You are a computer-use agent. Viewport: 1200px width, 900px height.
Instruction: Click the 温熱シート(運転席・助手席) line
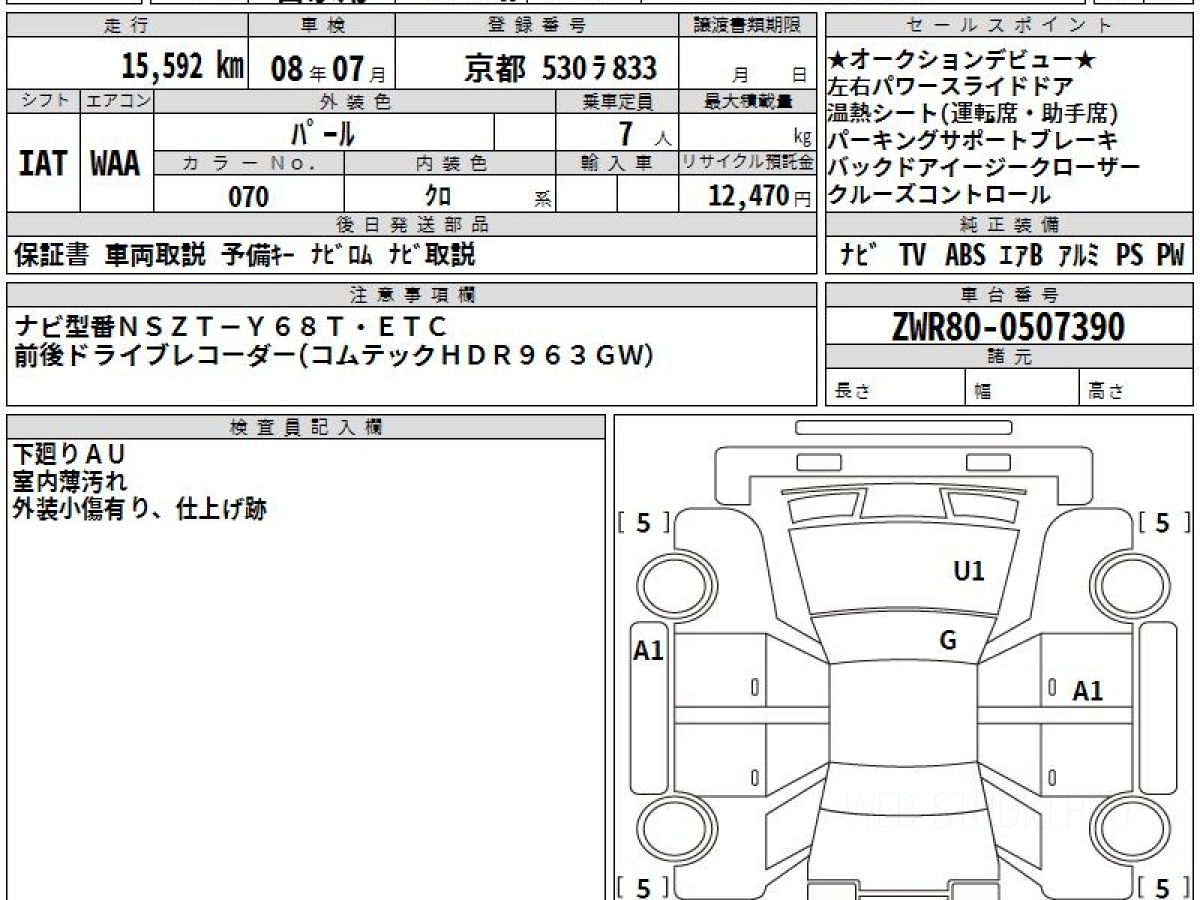pos(973,114)
